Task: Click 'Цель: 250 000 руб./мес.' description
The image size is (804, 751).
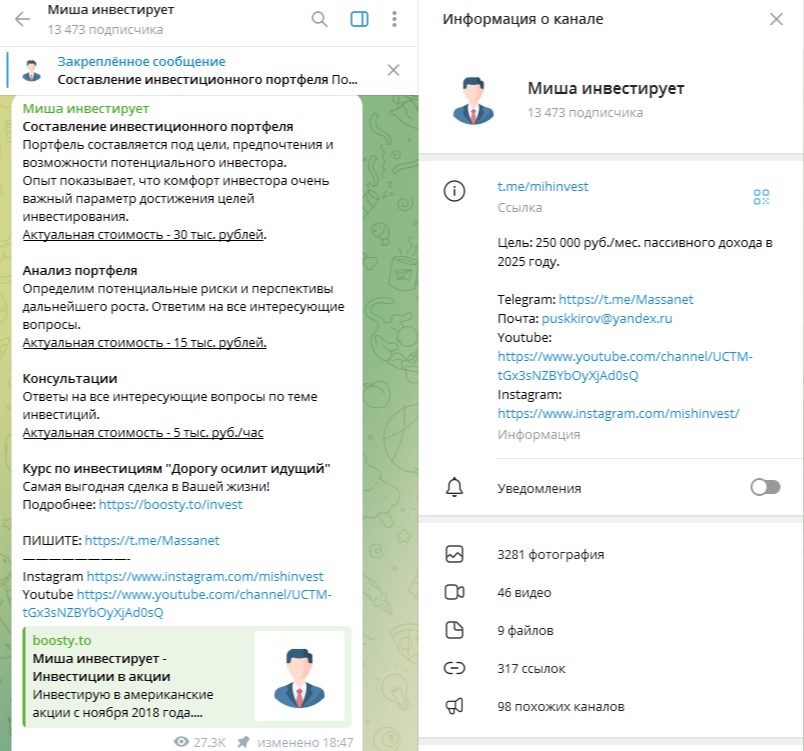Action: pyautogui.click(x=635, y=252)
